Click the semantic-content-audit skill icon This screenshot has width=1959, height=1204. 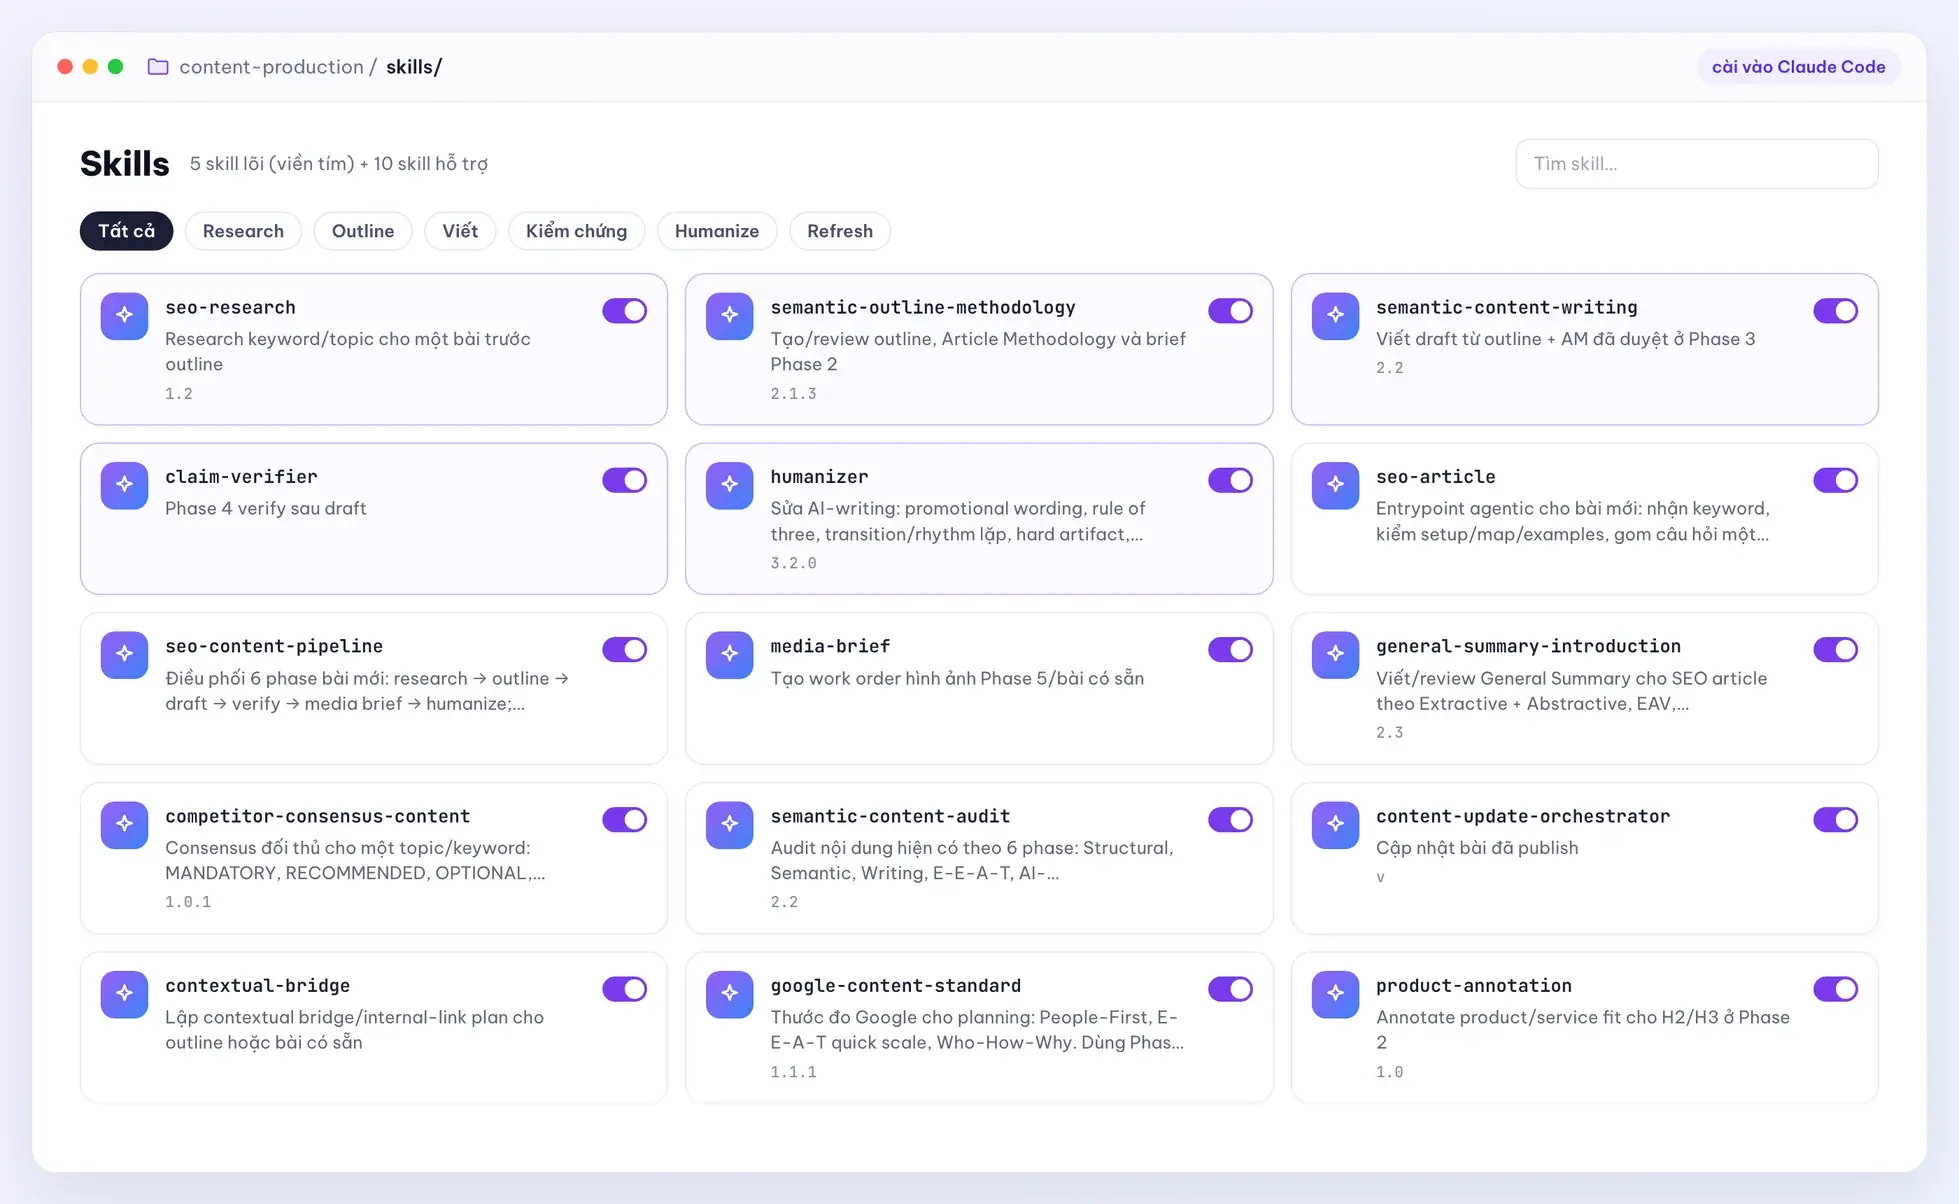729,825
